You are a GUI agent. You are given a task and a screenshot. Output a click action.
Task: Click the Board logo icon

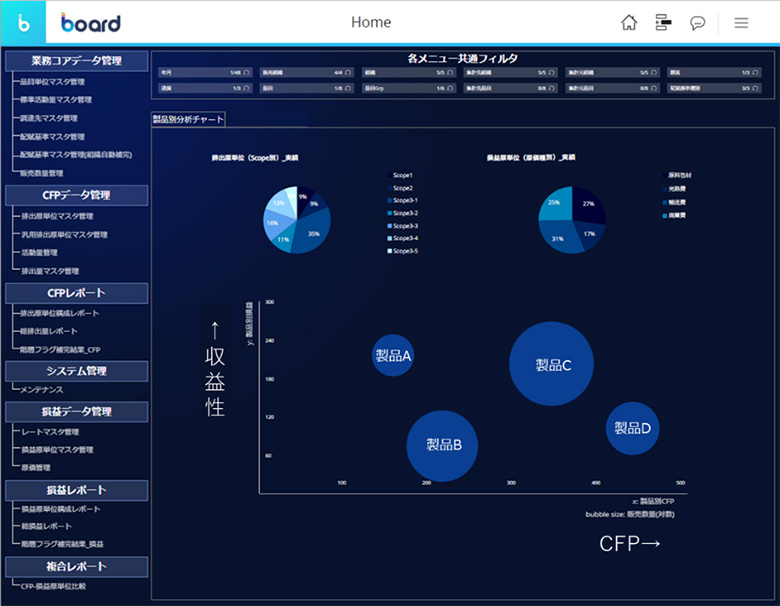22,22
